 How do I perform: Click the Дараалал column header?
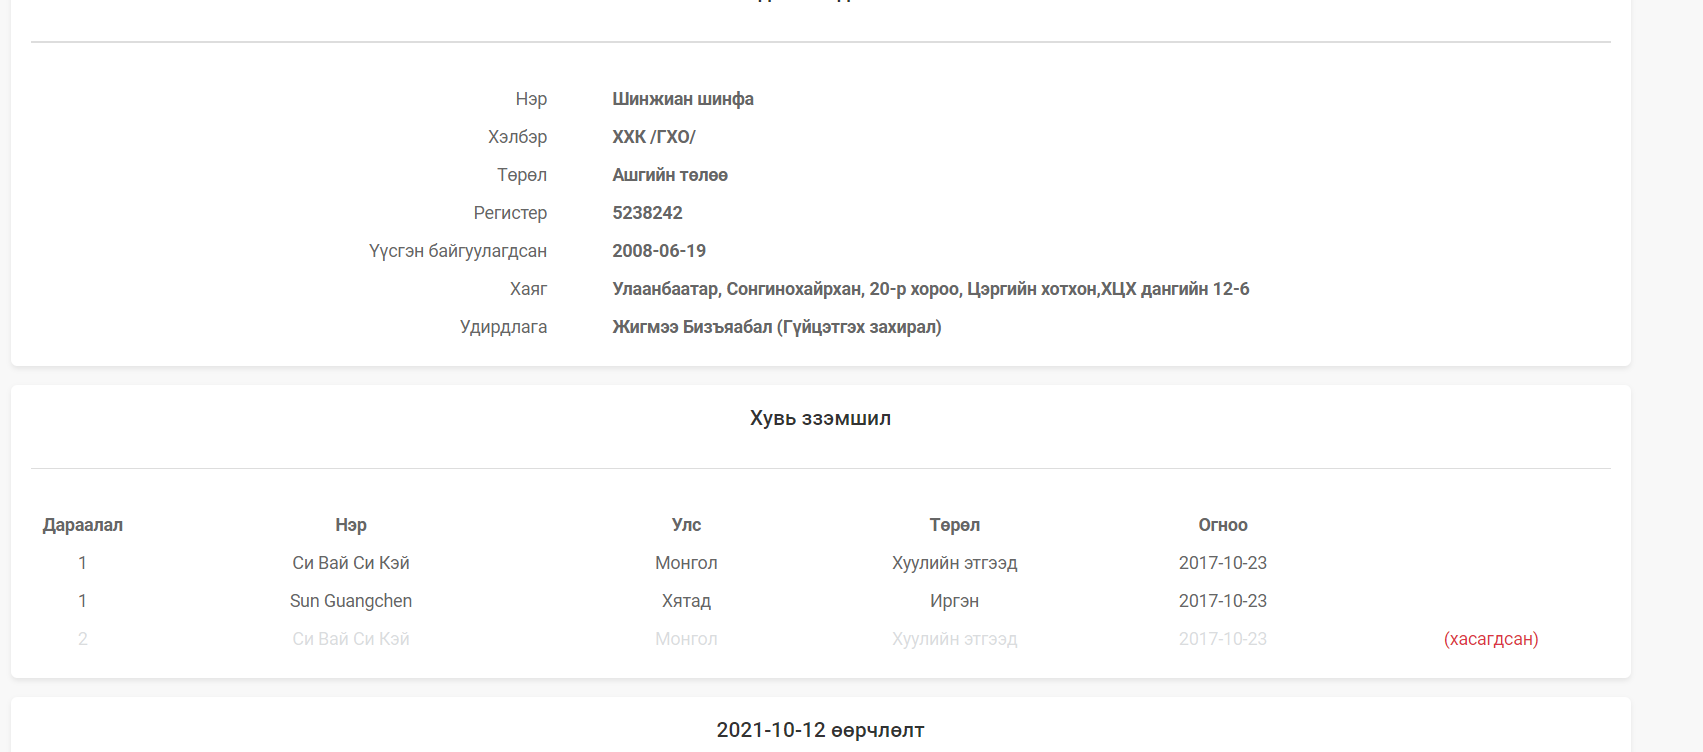tap(83, 525)
